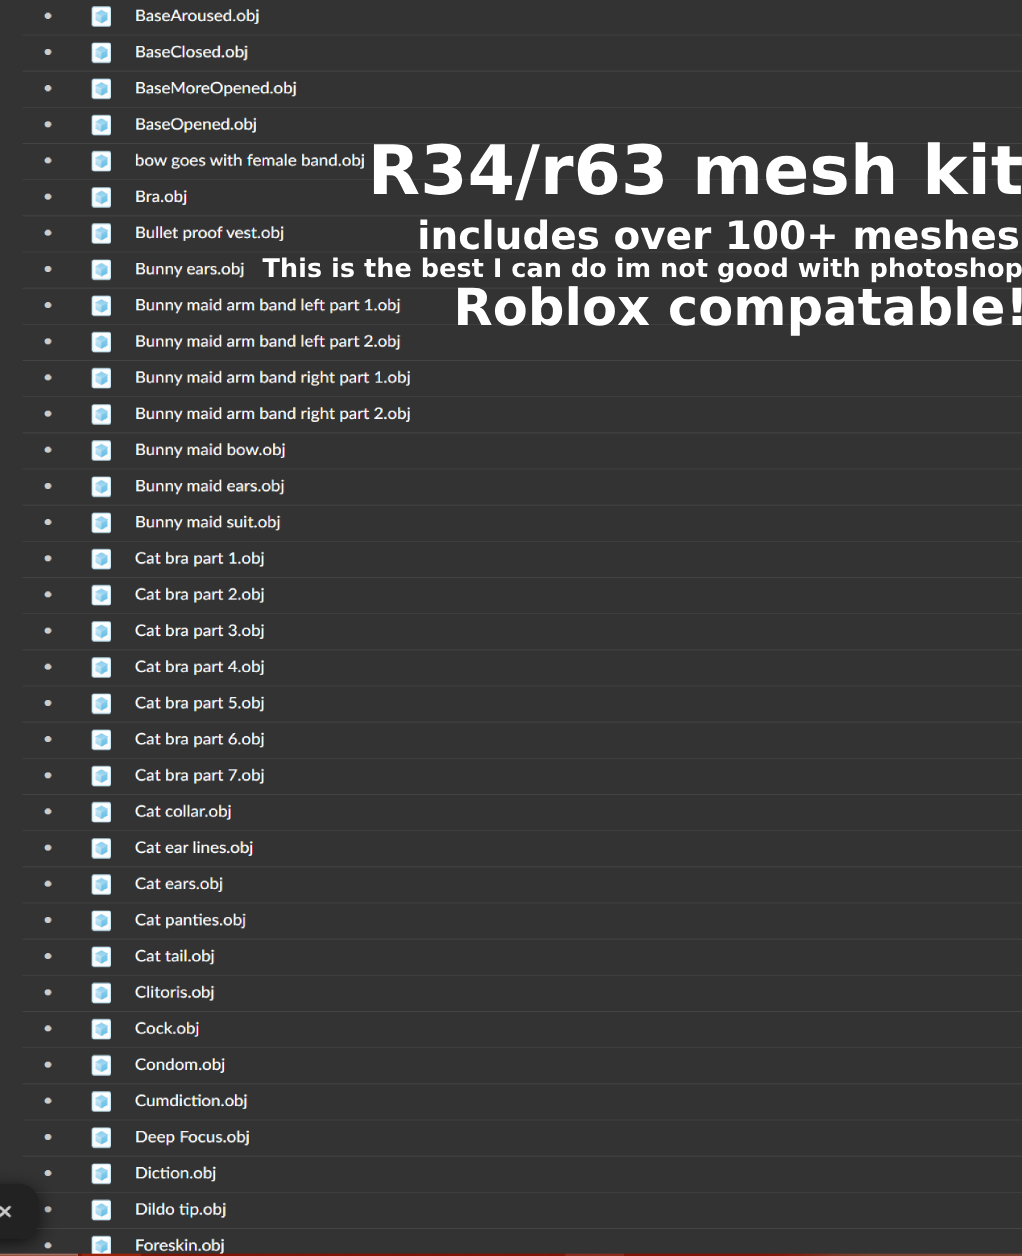Select the file icon beside Bunny maid suit.obj
The height and width of the screenshot is (1256, 1022).
pos(101,522)
